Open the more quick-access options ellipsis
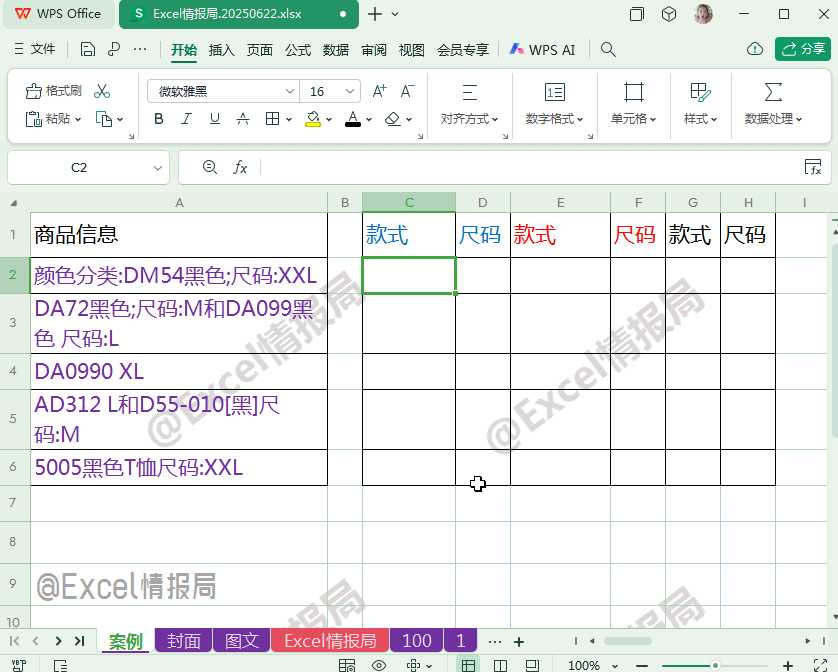Viewport: 838px width, 672px height. coord(140,49)
